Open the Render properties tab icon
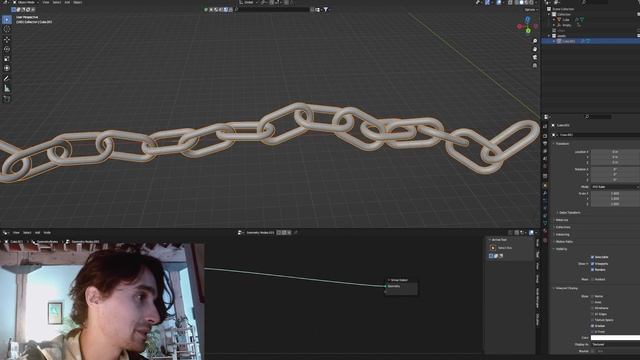 tap(545, 135)
